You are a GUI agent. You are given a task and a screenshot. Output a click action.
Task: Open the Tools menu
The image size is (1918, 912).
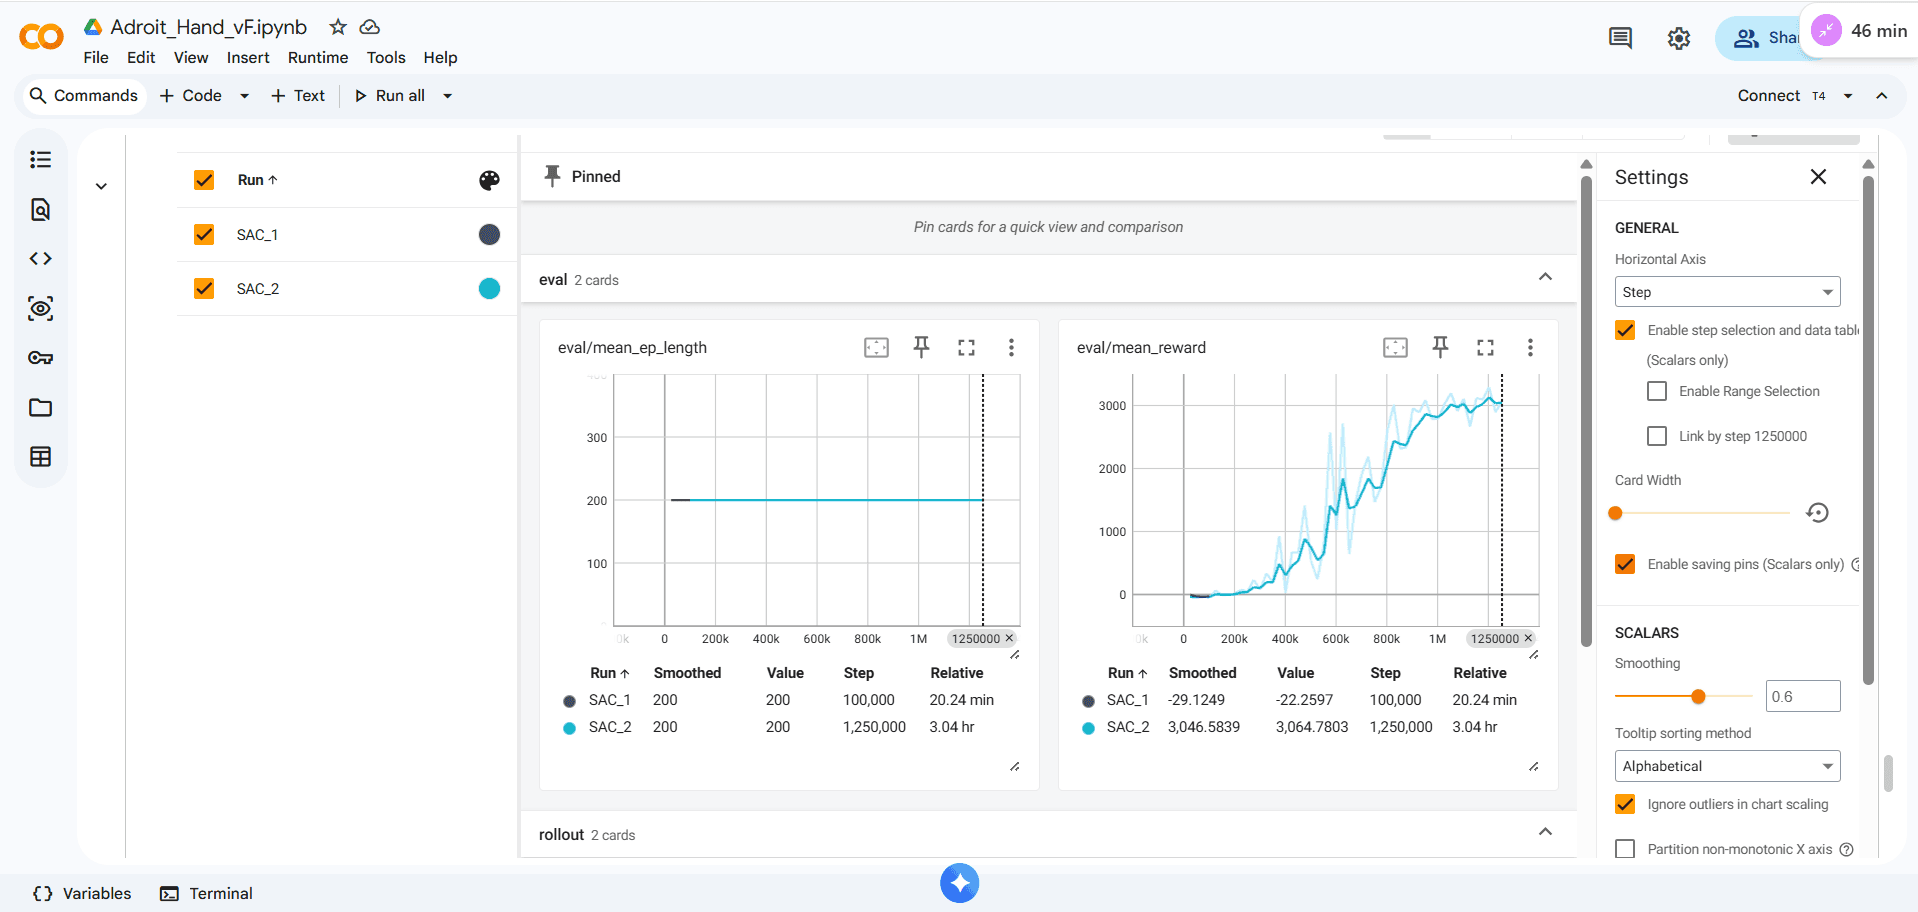[385, 58]
